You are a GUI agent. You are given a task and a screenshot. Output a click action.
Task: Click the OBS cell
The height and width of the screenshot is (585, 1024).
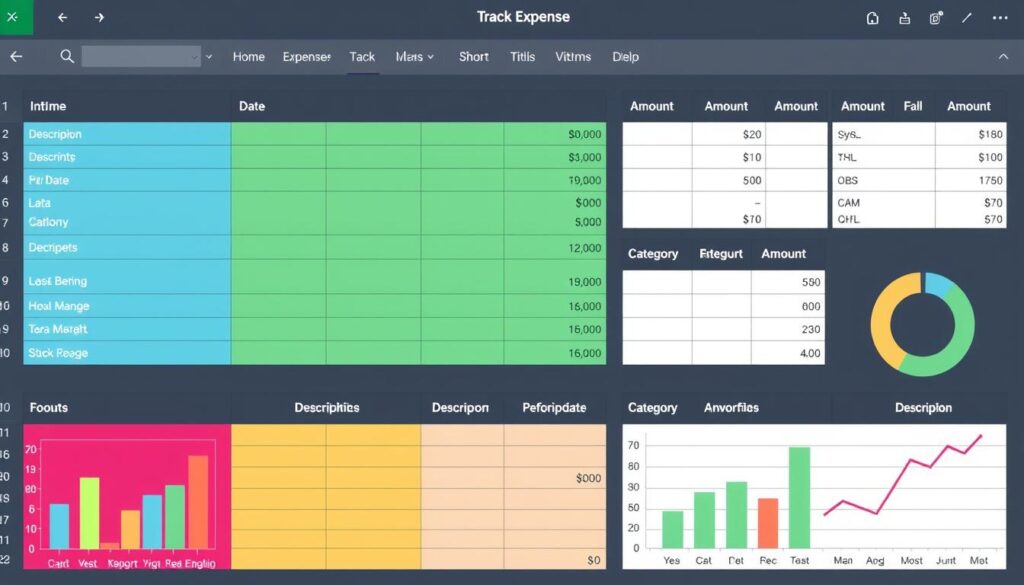883,180
